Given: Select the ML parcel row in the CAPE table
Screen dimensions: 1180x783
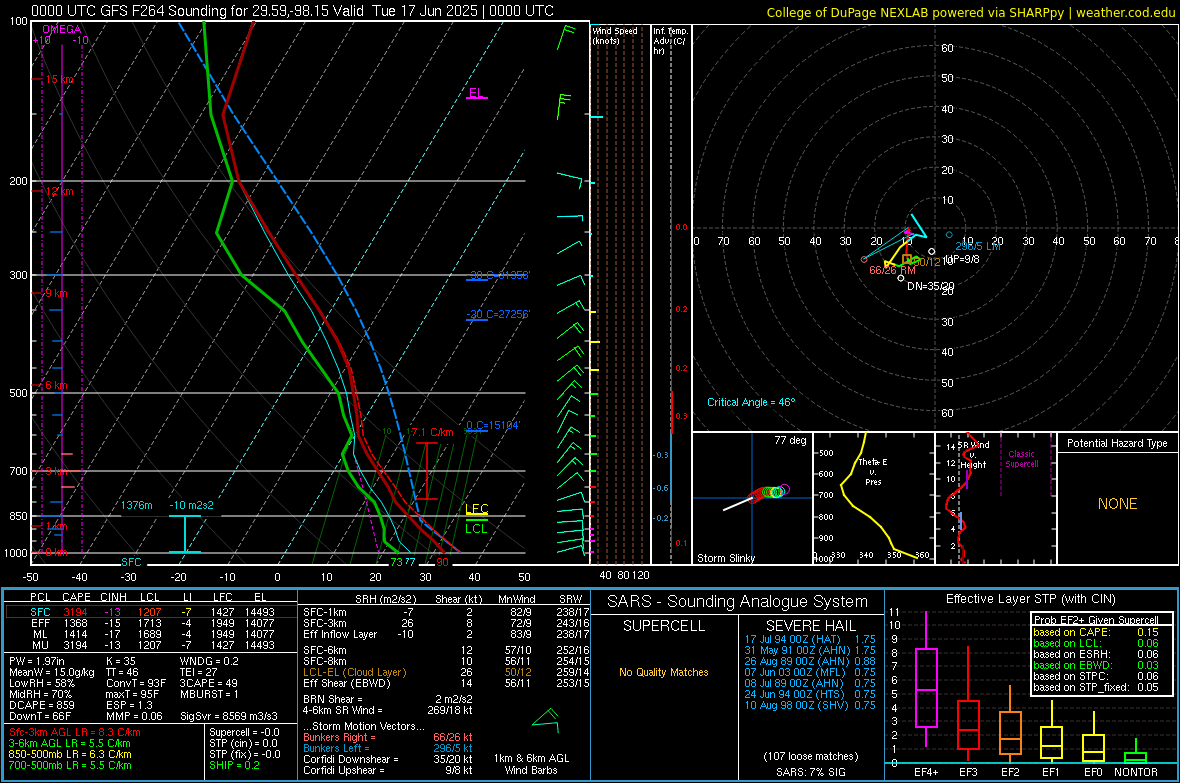Looking at the screenshot, I should 151,634.
